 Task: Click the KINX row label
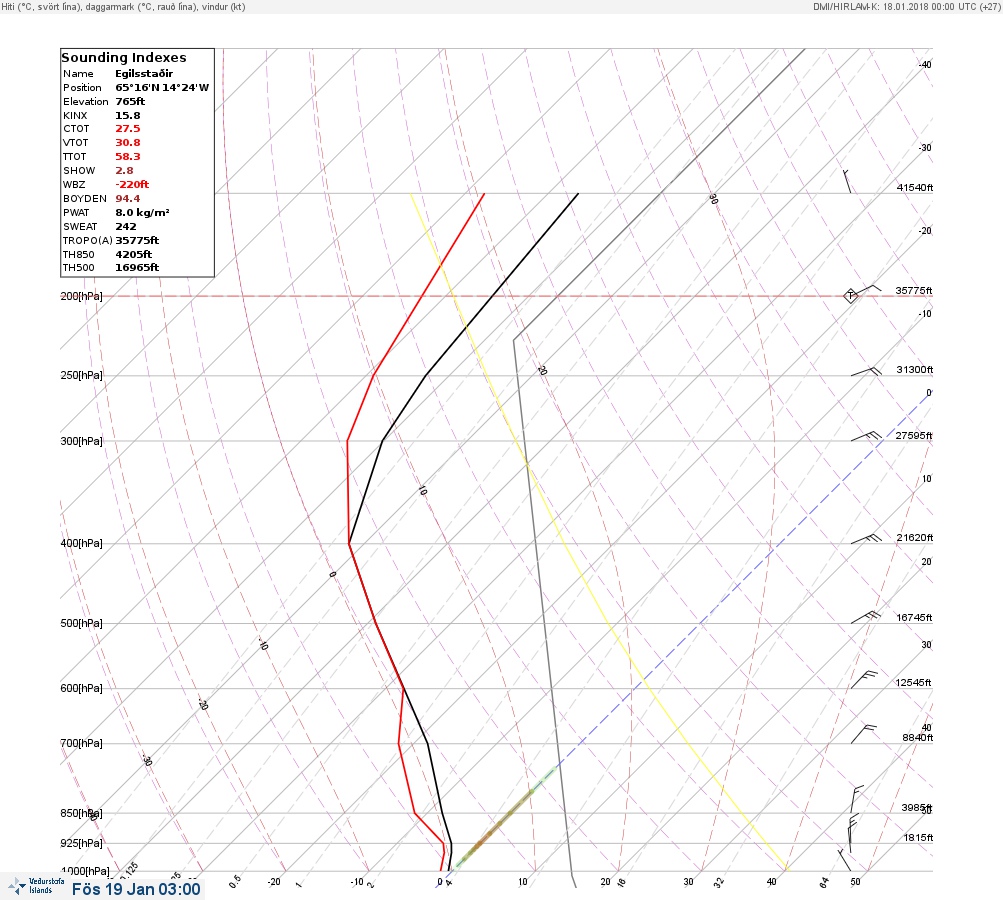click(75, 116)
